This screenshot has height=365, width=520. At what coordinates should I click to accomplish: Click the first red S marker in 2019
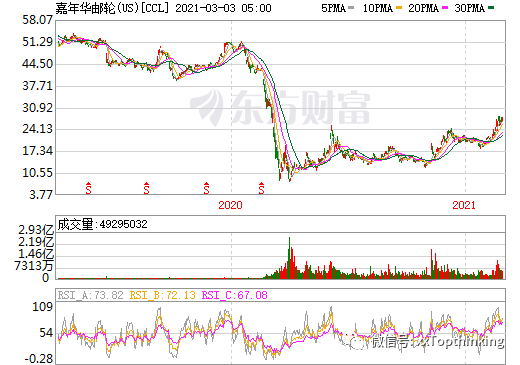pos(88,188)
